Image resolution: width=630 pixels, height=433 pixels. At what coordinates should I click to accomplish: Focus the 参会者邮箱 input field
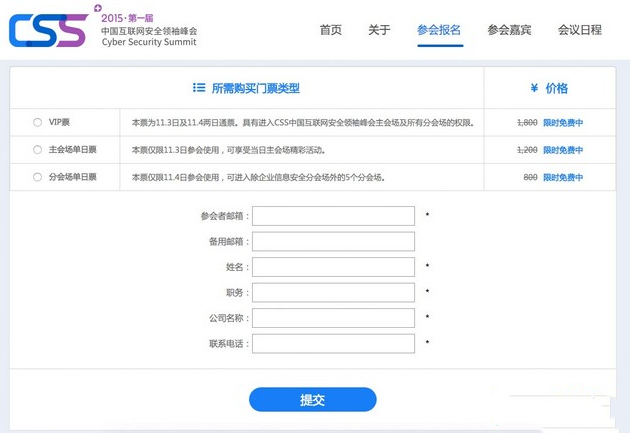coord(333,216)
